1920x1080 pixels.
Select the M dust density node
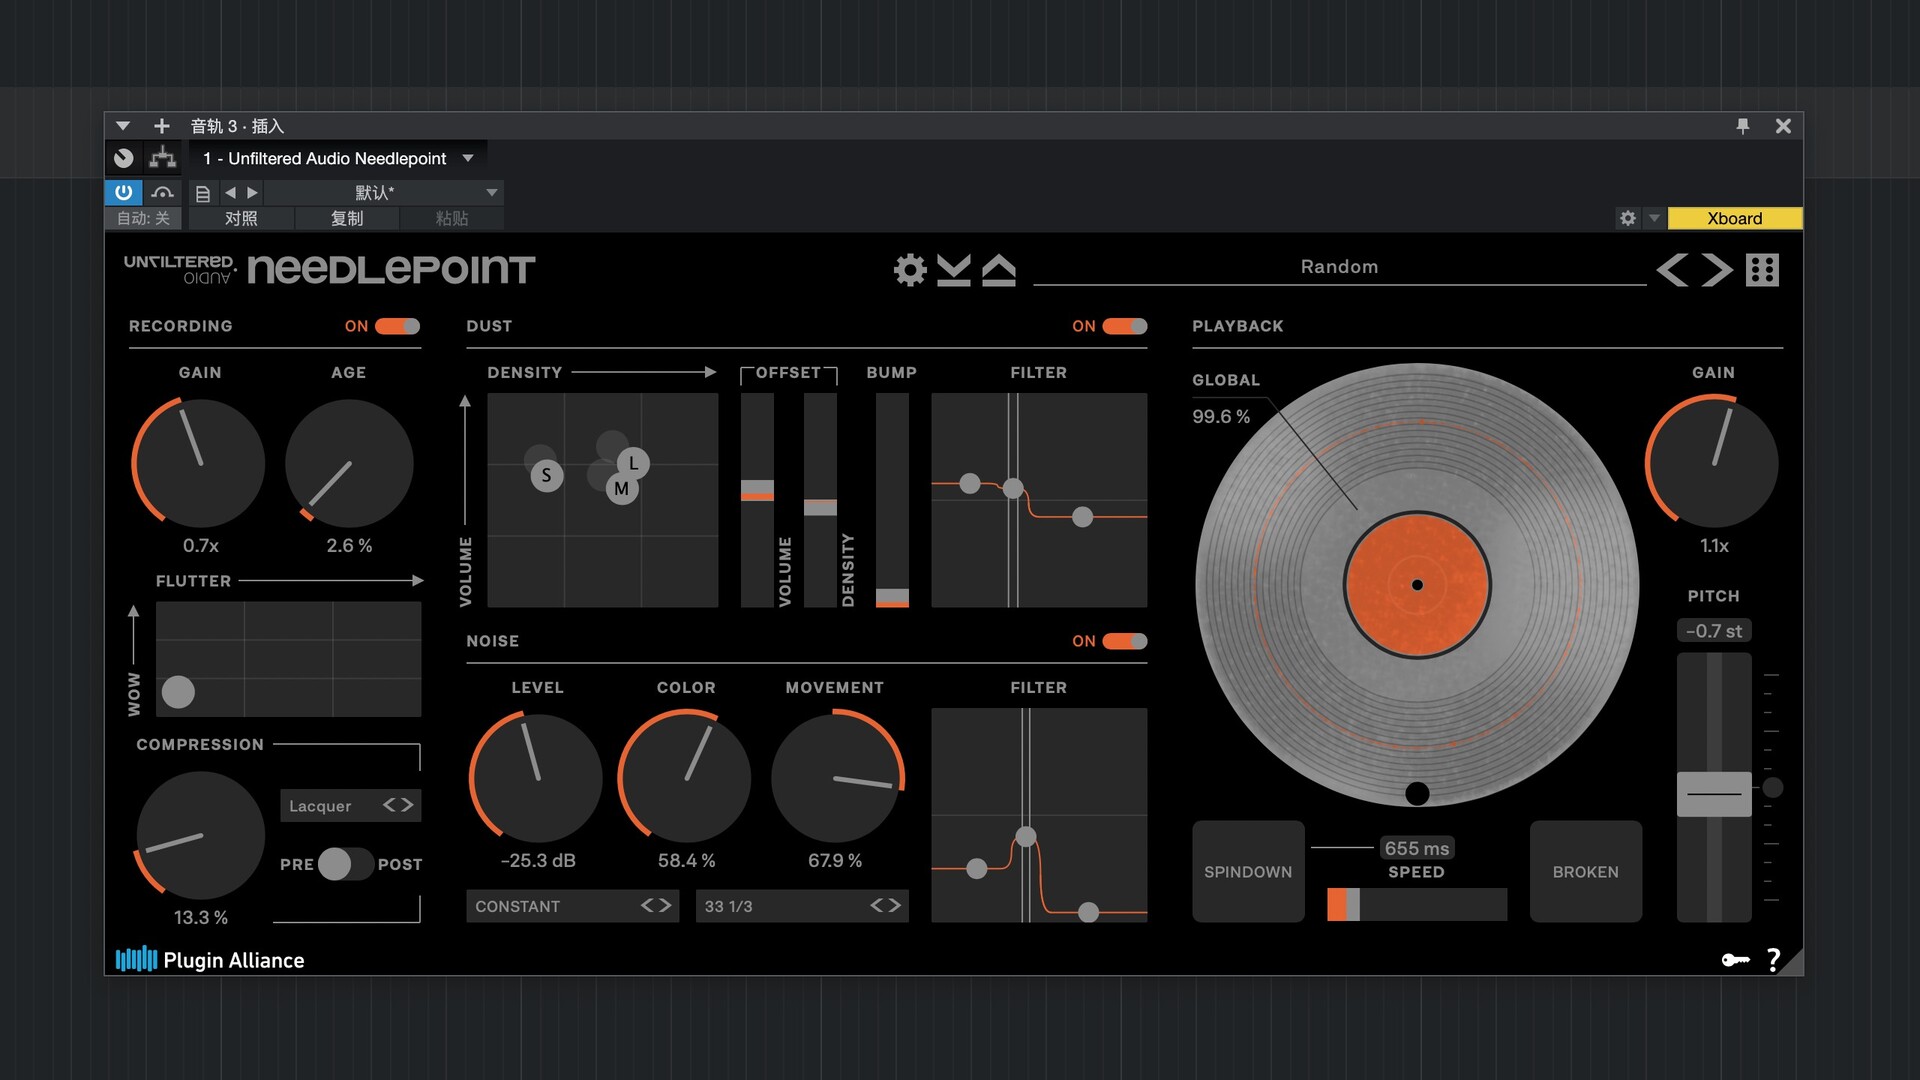622,489
